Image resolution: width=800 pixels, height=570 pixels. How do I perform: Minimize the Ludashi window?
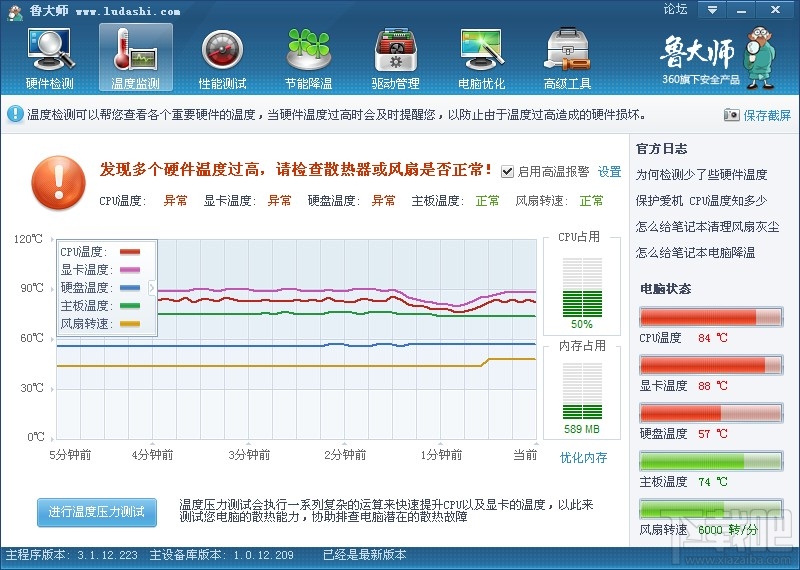[742, 10]
